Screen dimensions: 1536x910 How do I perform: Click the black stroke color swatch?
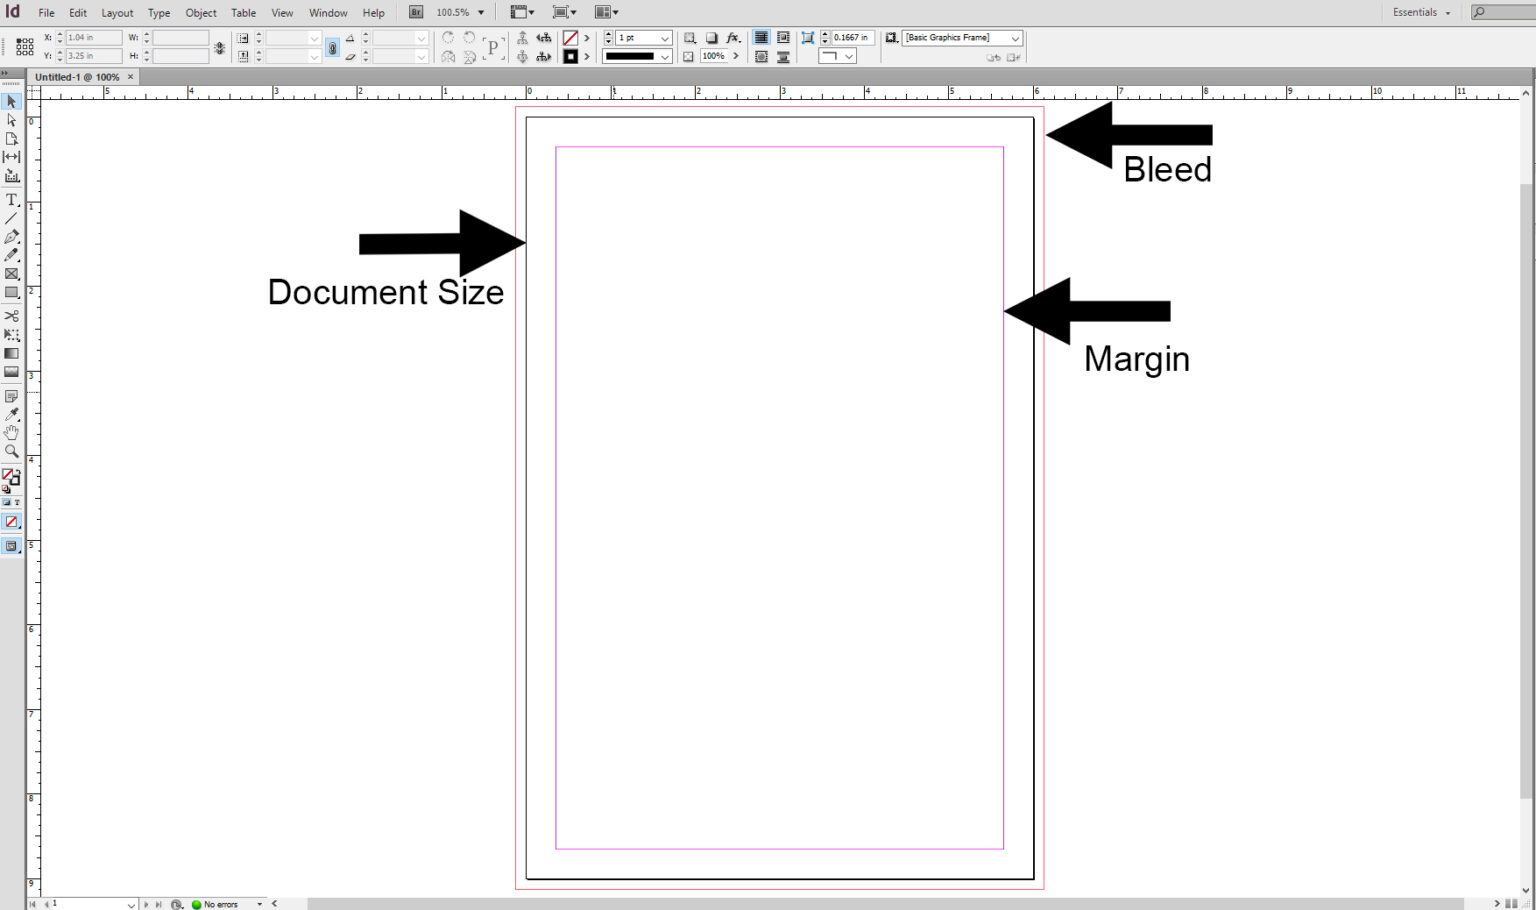click(x=630, y=56)
